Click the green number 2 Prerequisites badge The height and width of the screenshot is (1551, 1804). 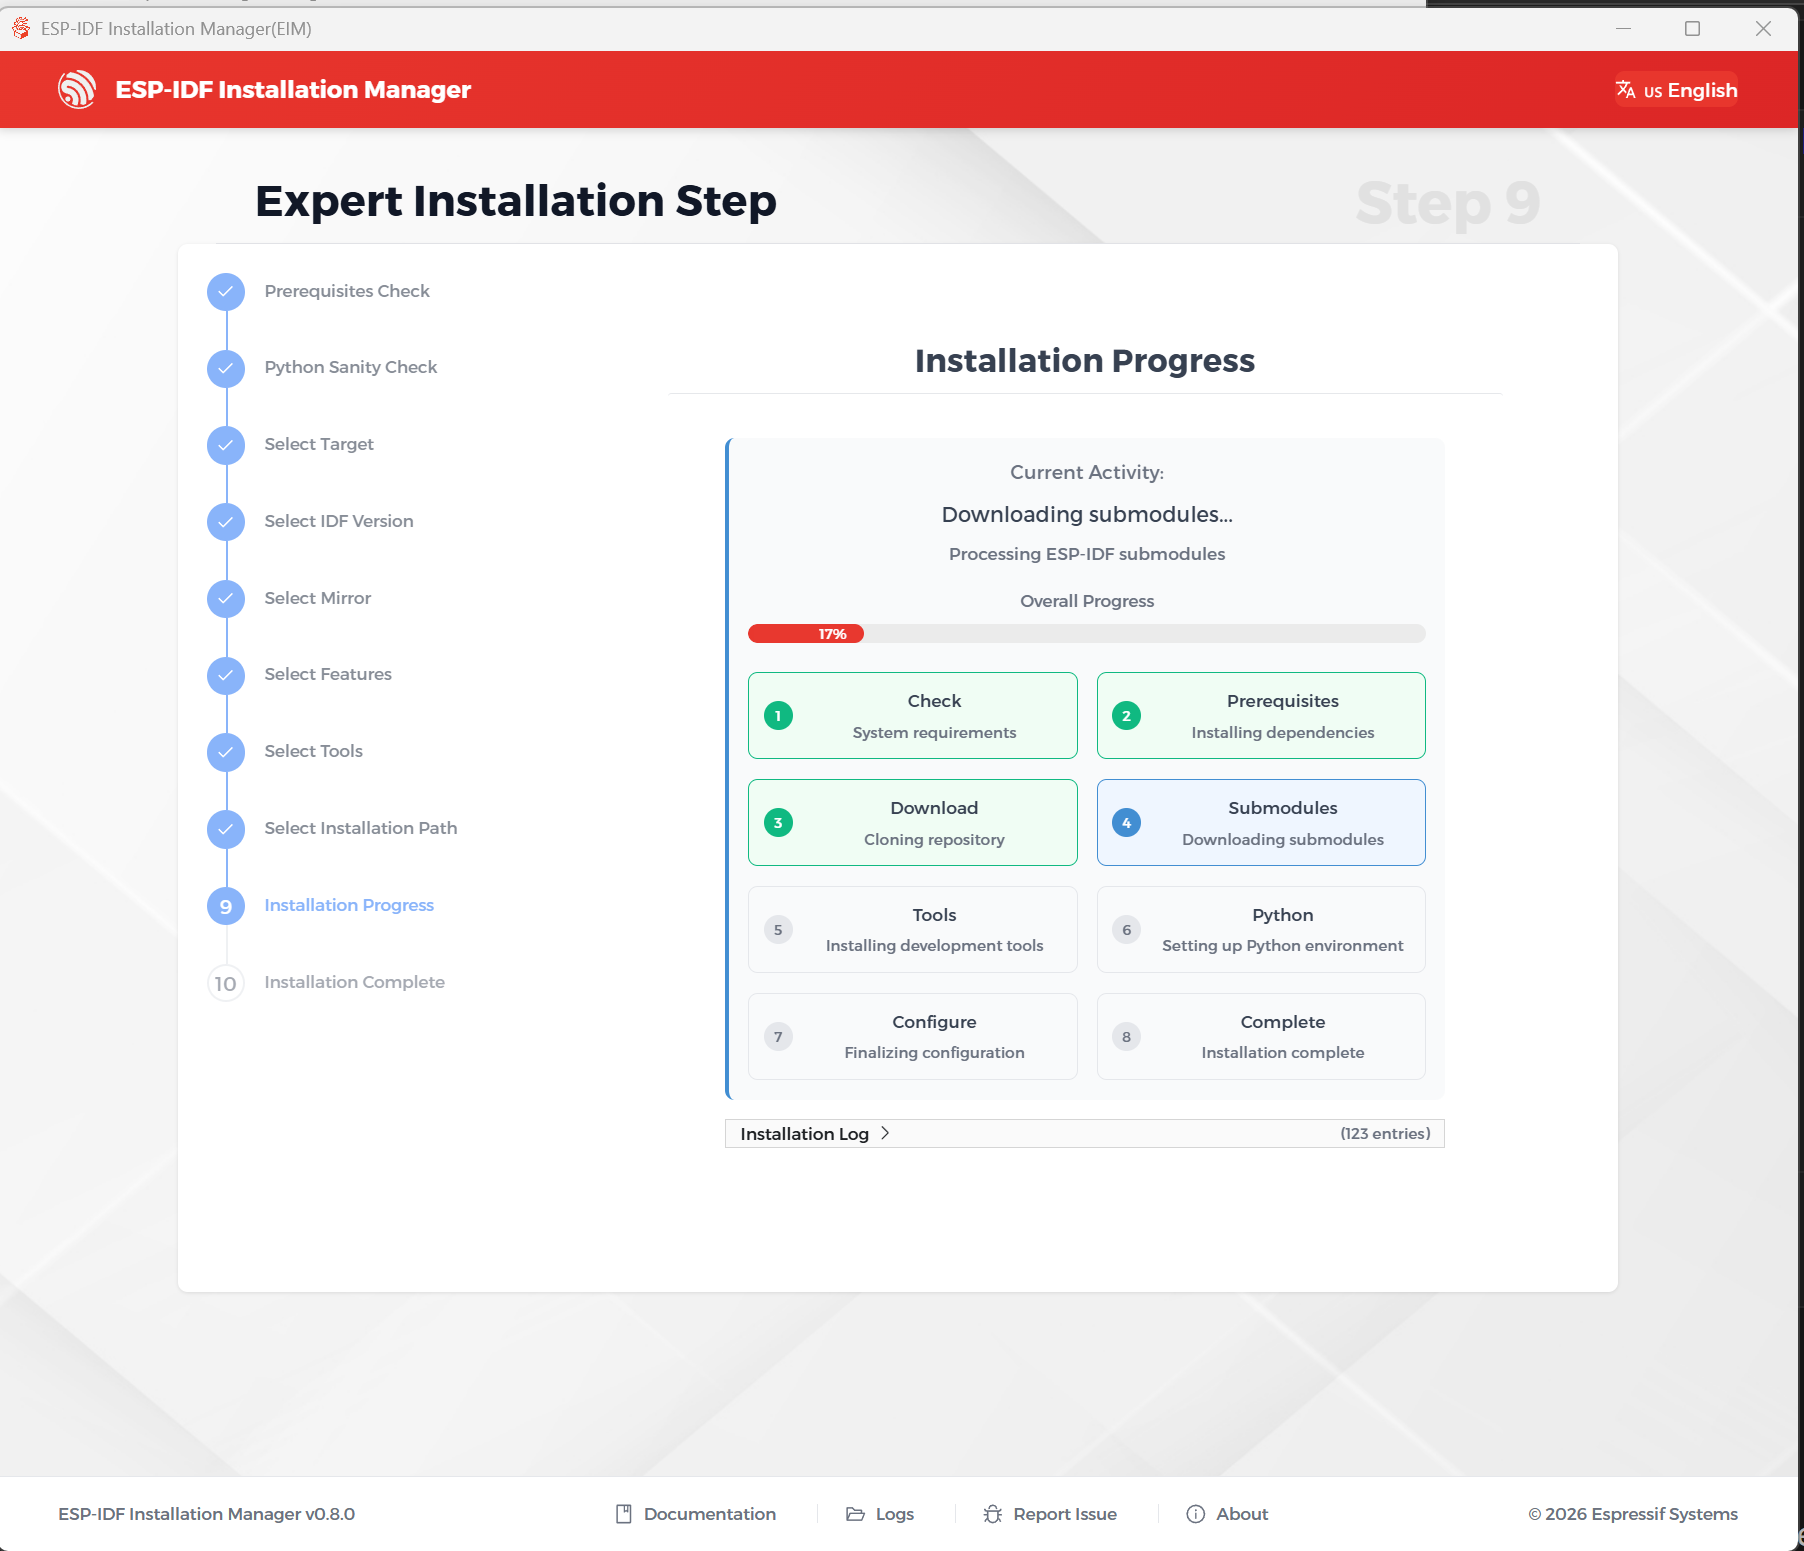1126,716
